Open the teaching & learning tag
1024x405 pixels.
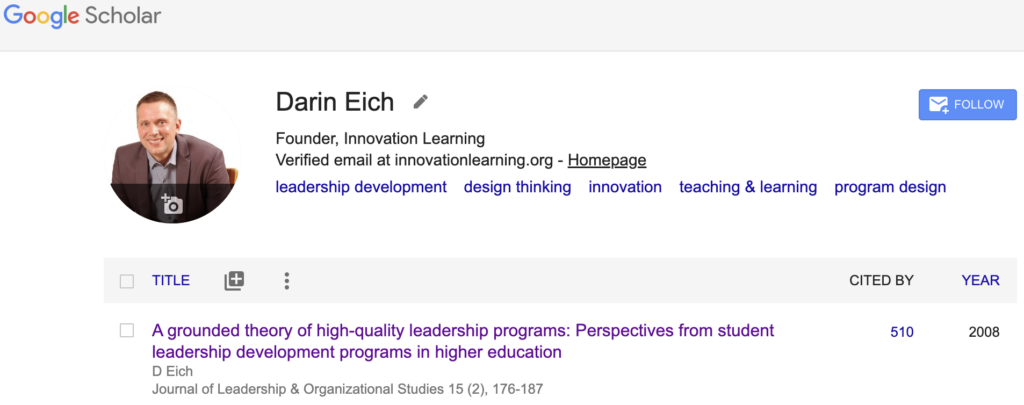coord(748,187)
